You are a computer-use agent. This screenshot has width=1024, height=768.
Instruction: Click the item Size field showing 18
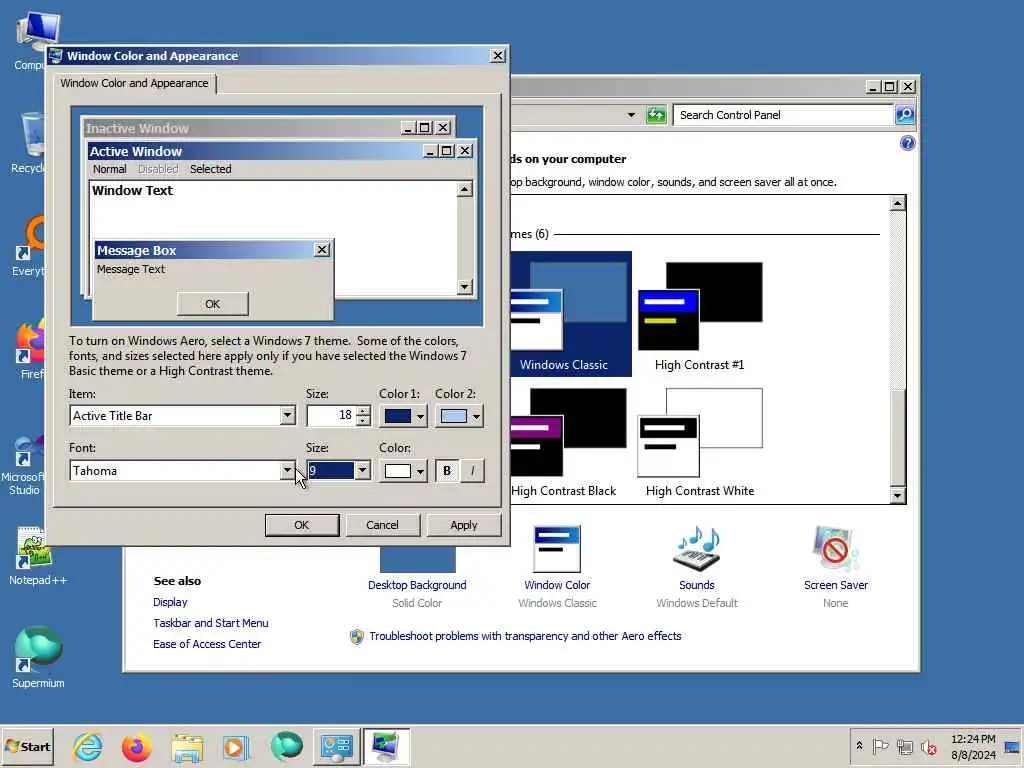pos(331,415)
